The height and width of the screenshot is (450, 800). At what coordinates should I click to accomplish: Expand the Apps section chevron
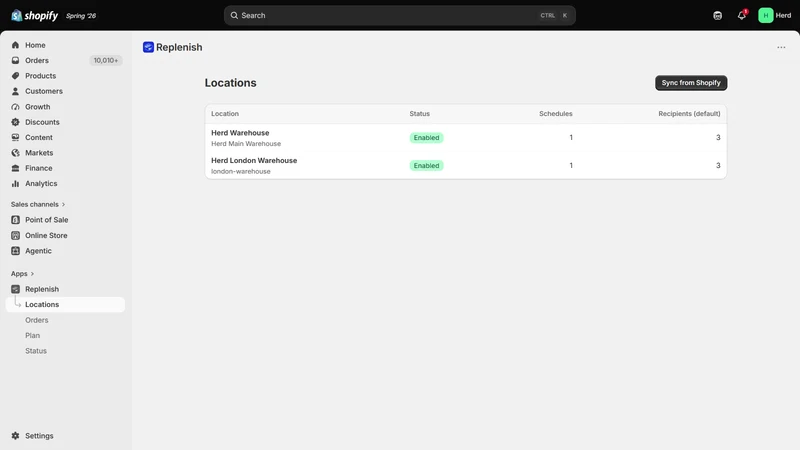[32, 274]
